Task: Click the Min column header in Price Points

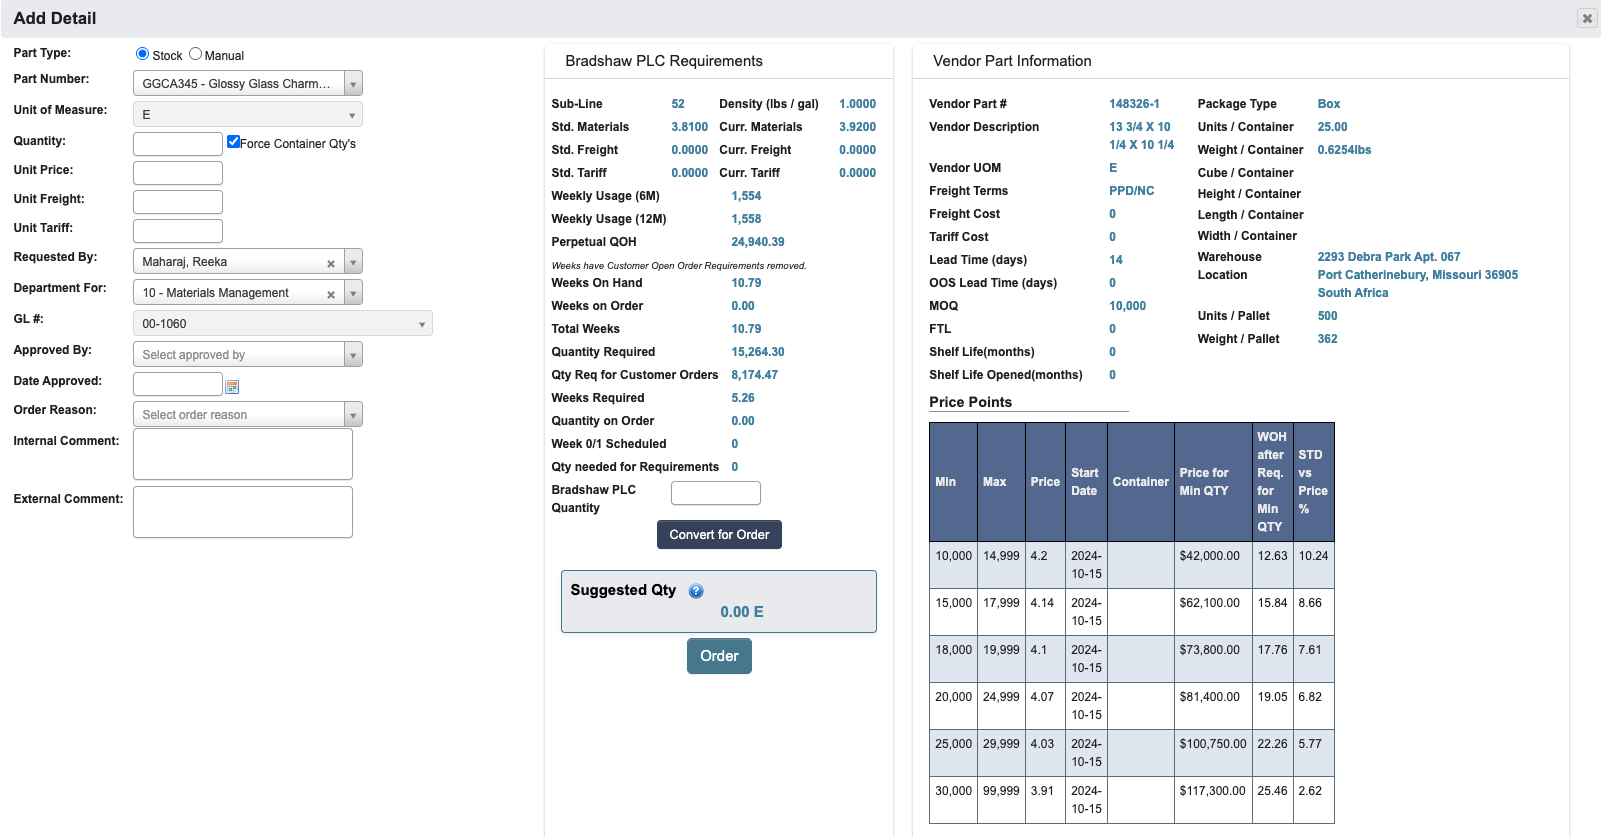Action: tap(953, 482)
